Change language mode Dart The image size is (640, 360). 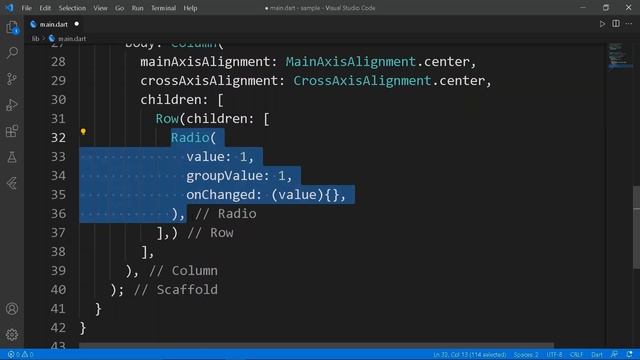tap(597, 354)
